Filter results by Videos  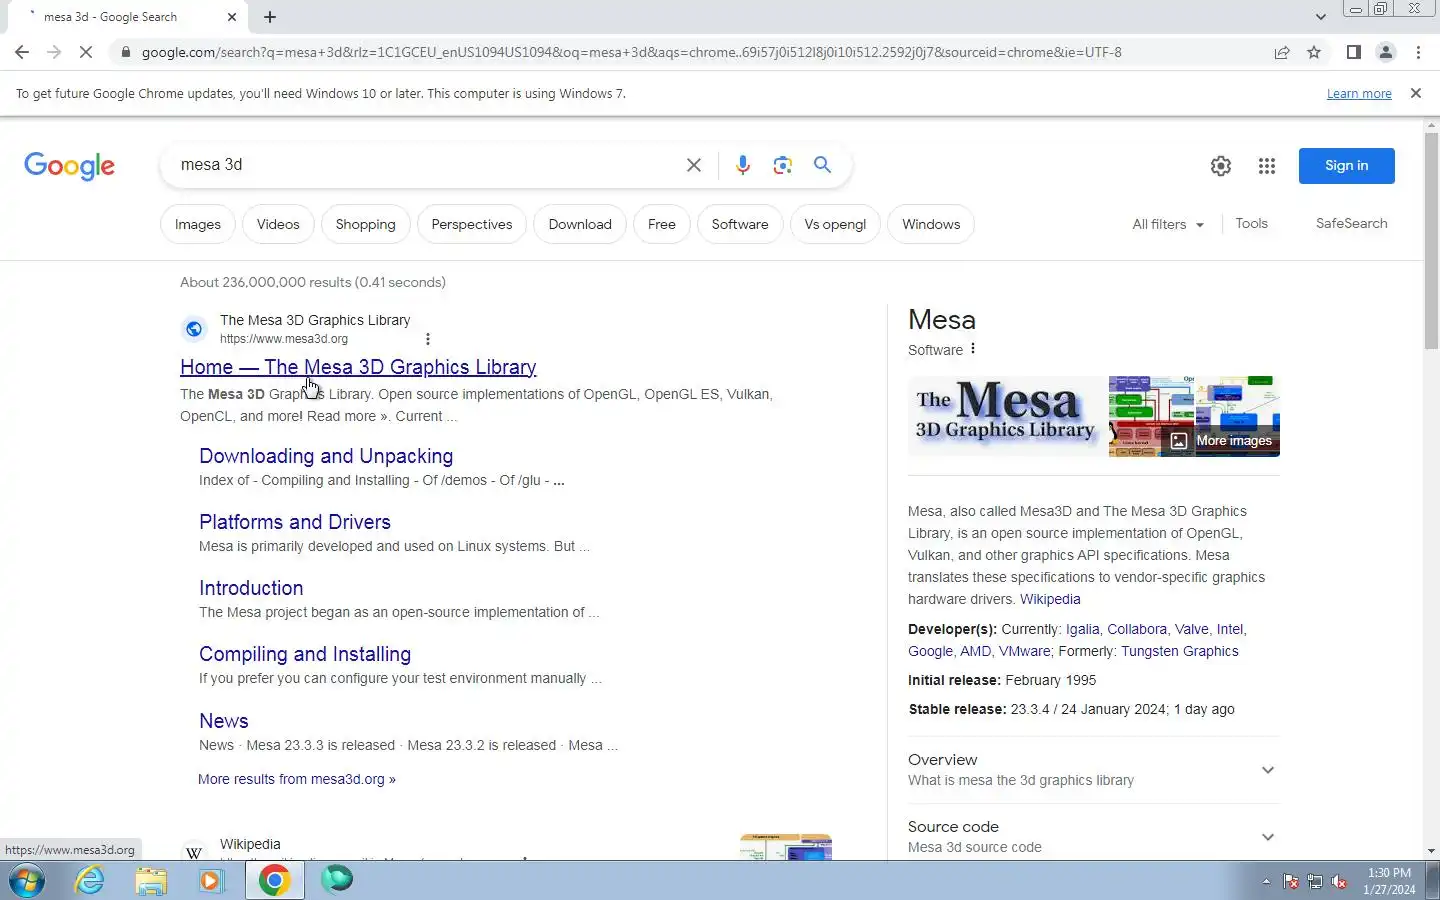click(278, 224)
